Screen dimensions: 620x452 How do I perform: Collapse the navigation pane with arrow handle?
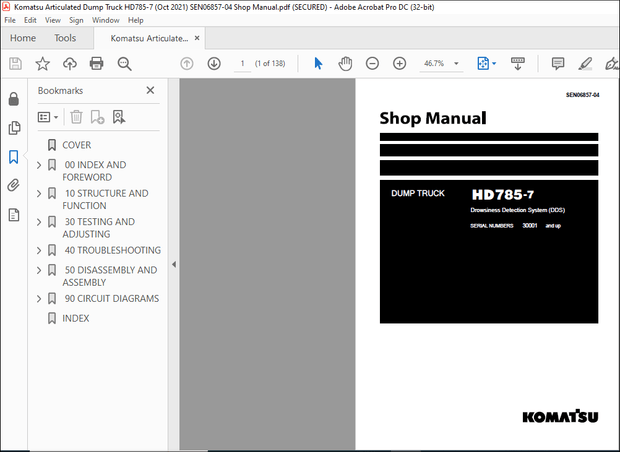click(174, 265)
